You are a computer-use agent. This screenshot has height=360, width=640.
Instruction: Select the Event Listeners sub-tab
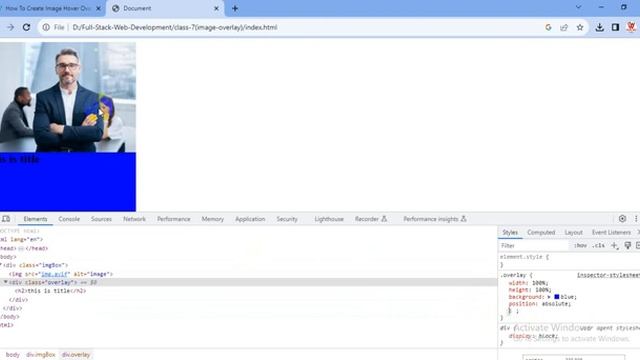coord(611,232)
